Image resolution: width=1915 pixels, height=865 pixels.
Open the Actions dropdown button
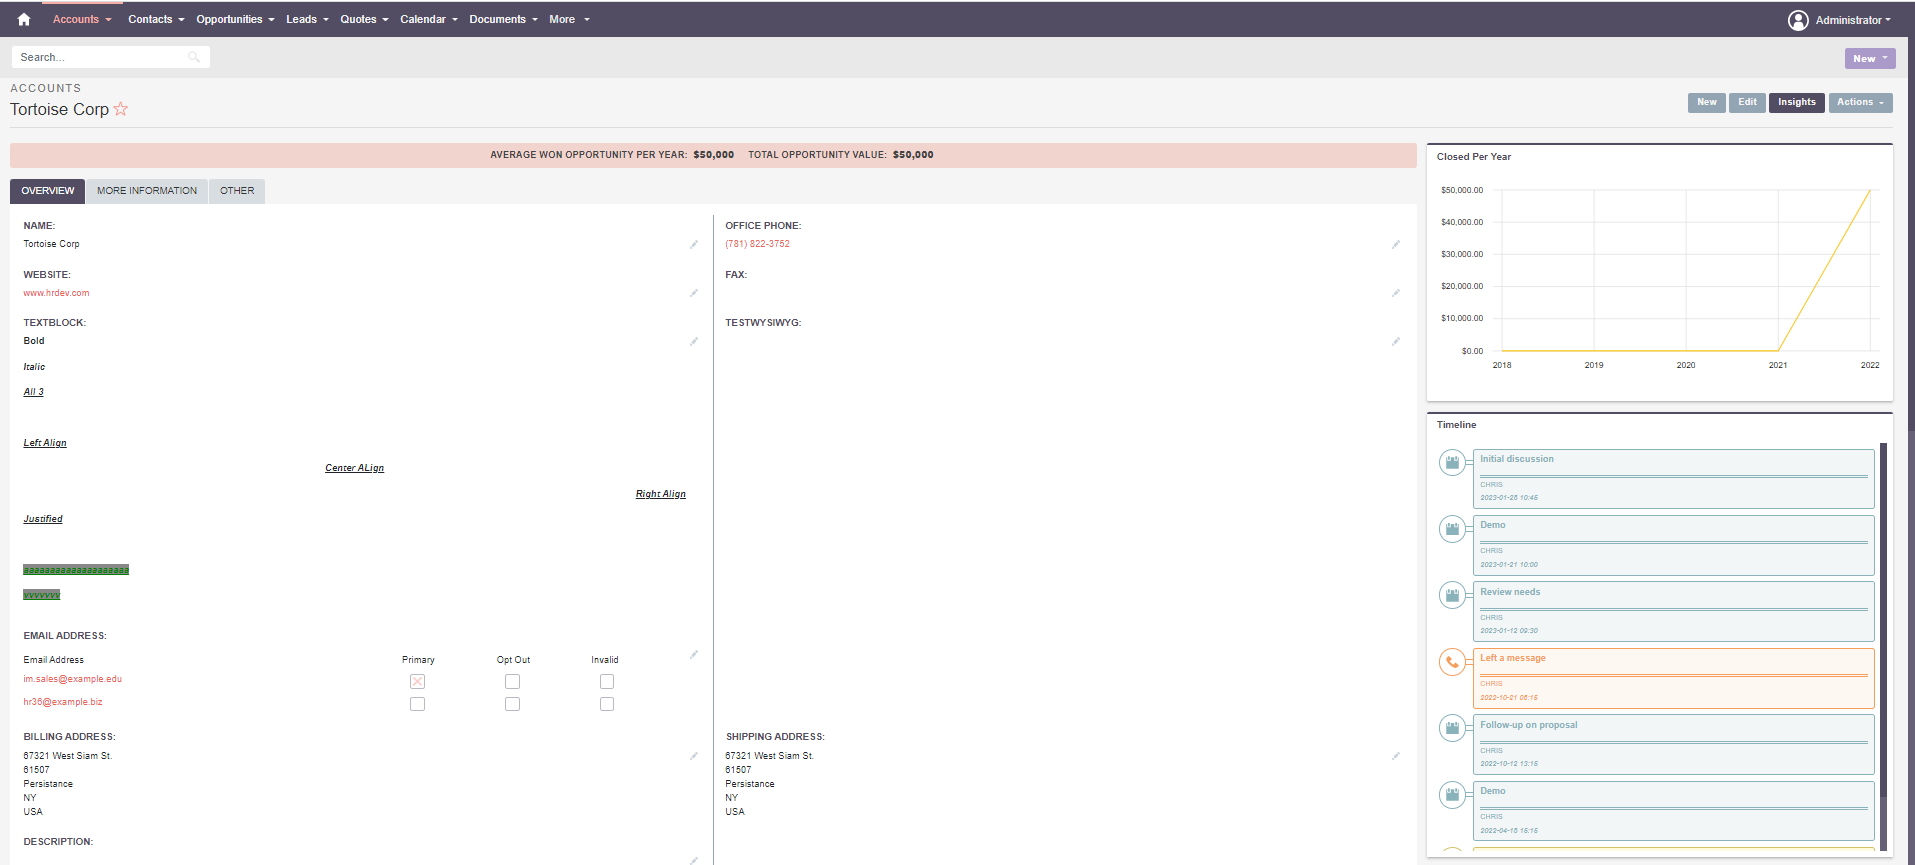[x=1860, y=102]
